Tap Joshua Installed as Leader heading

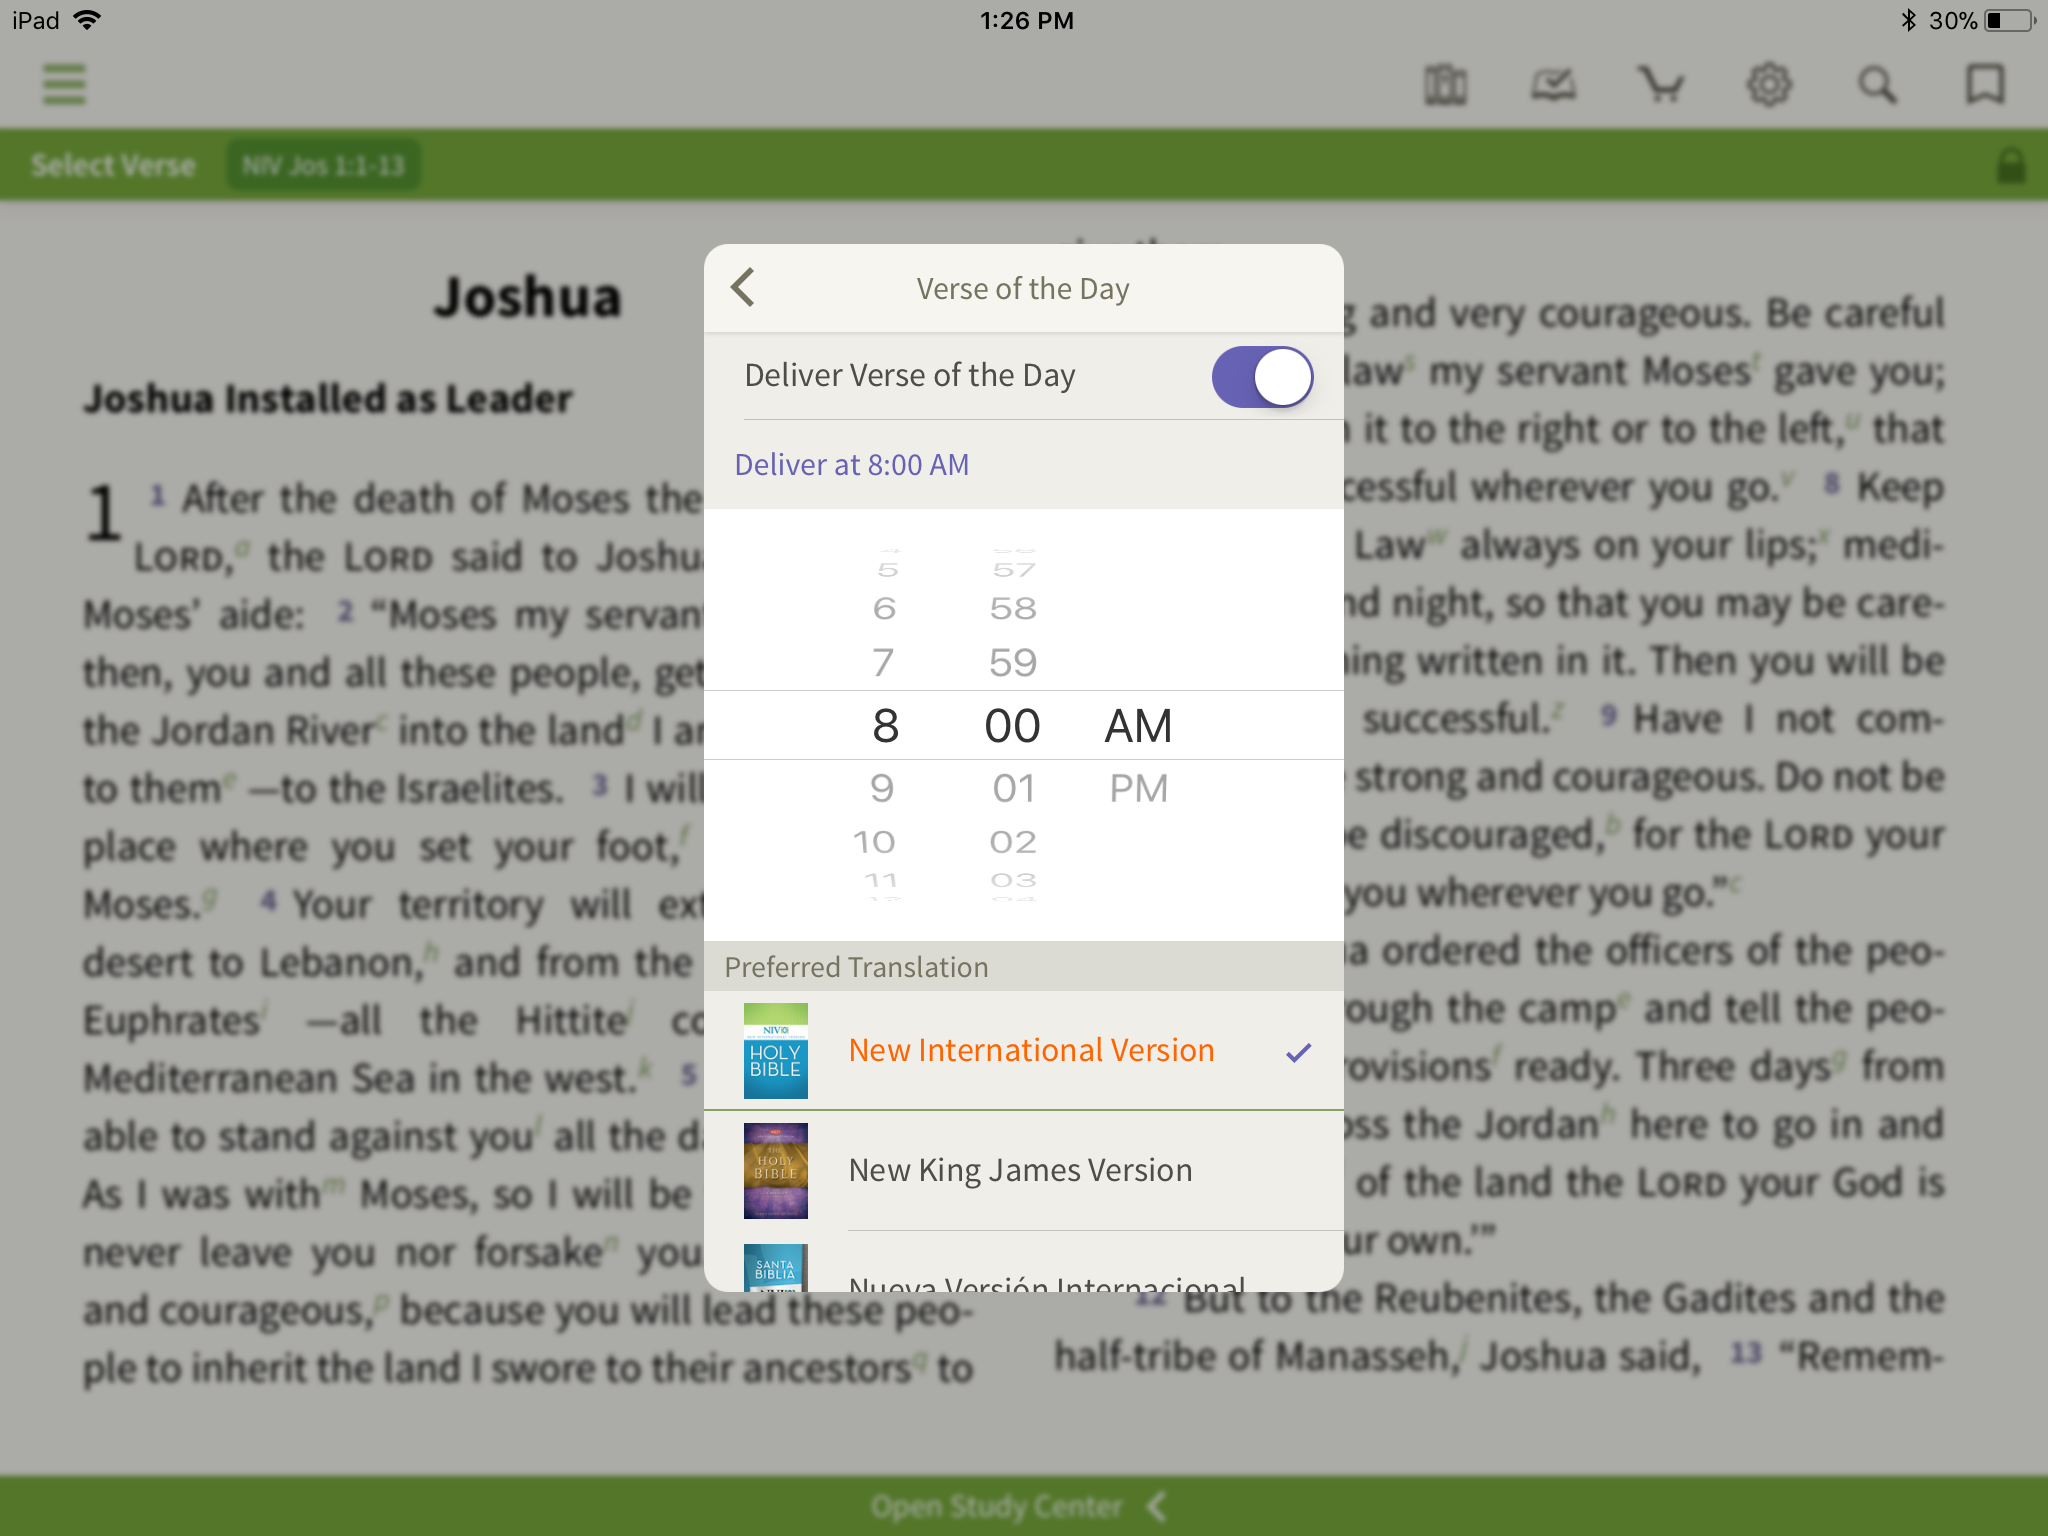click(328, 398)
